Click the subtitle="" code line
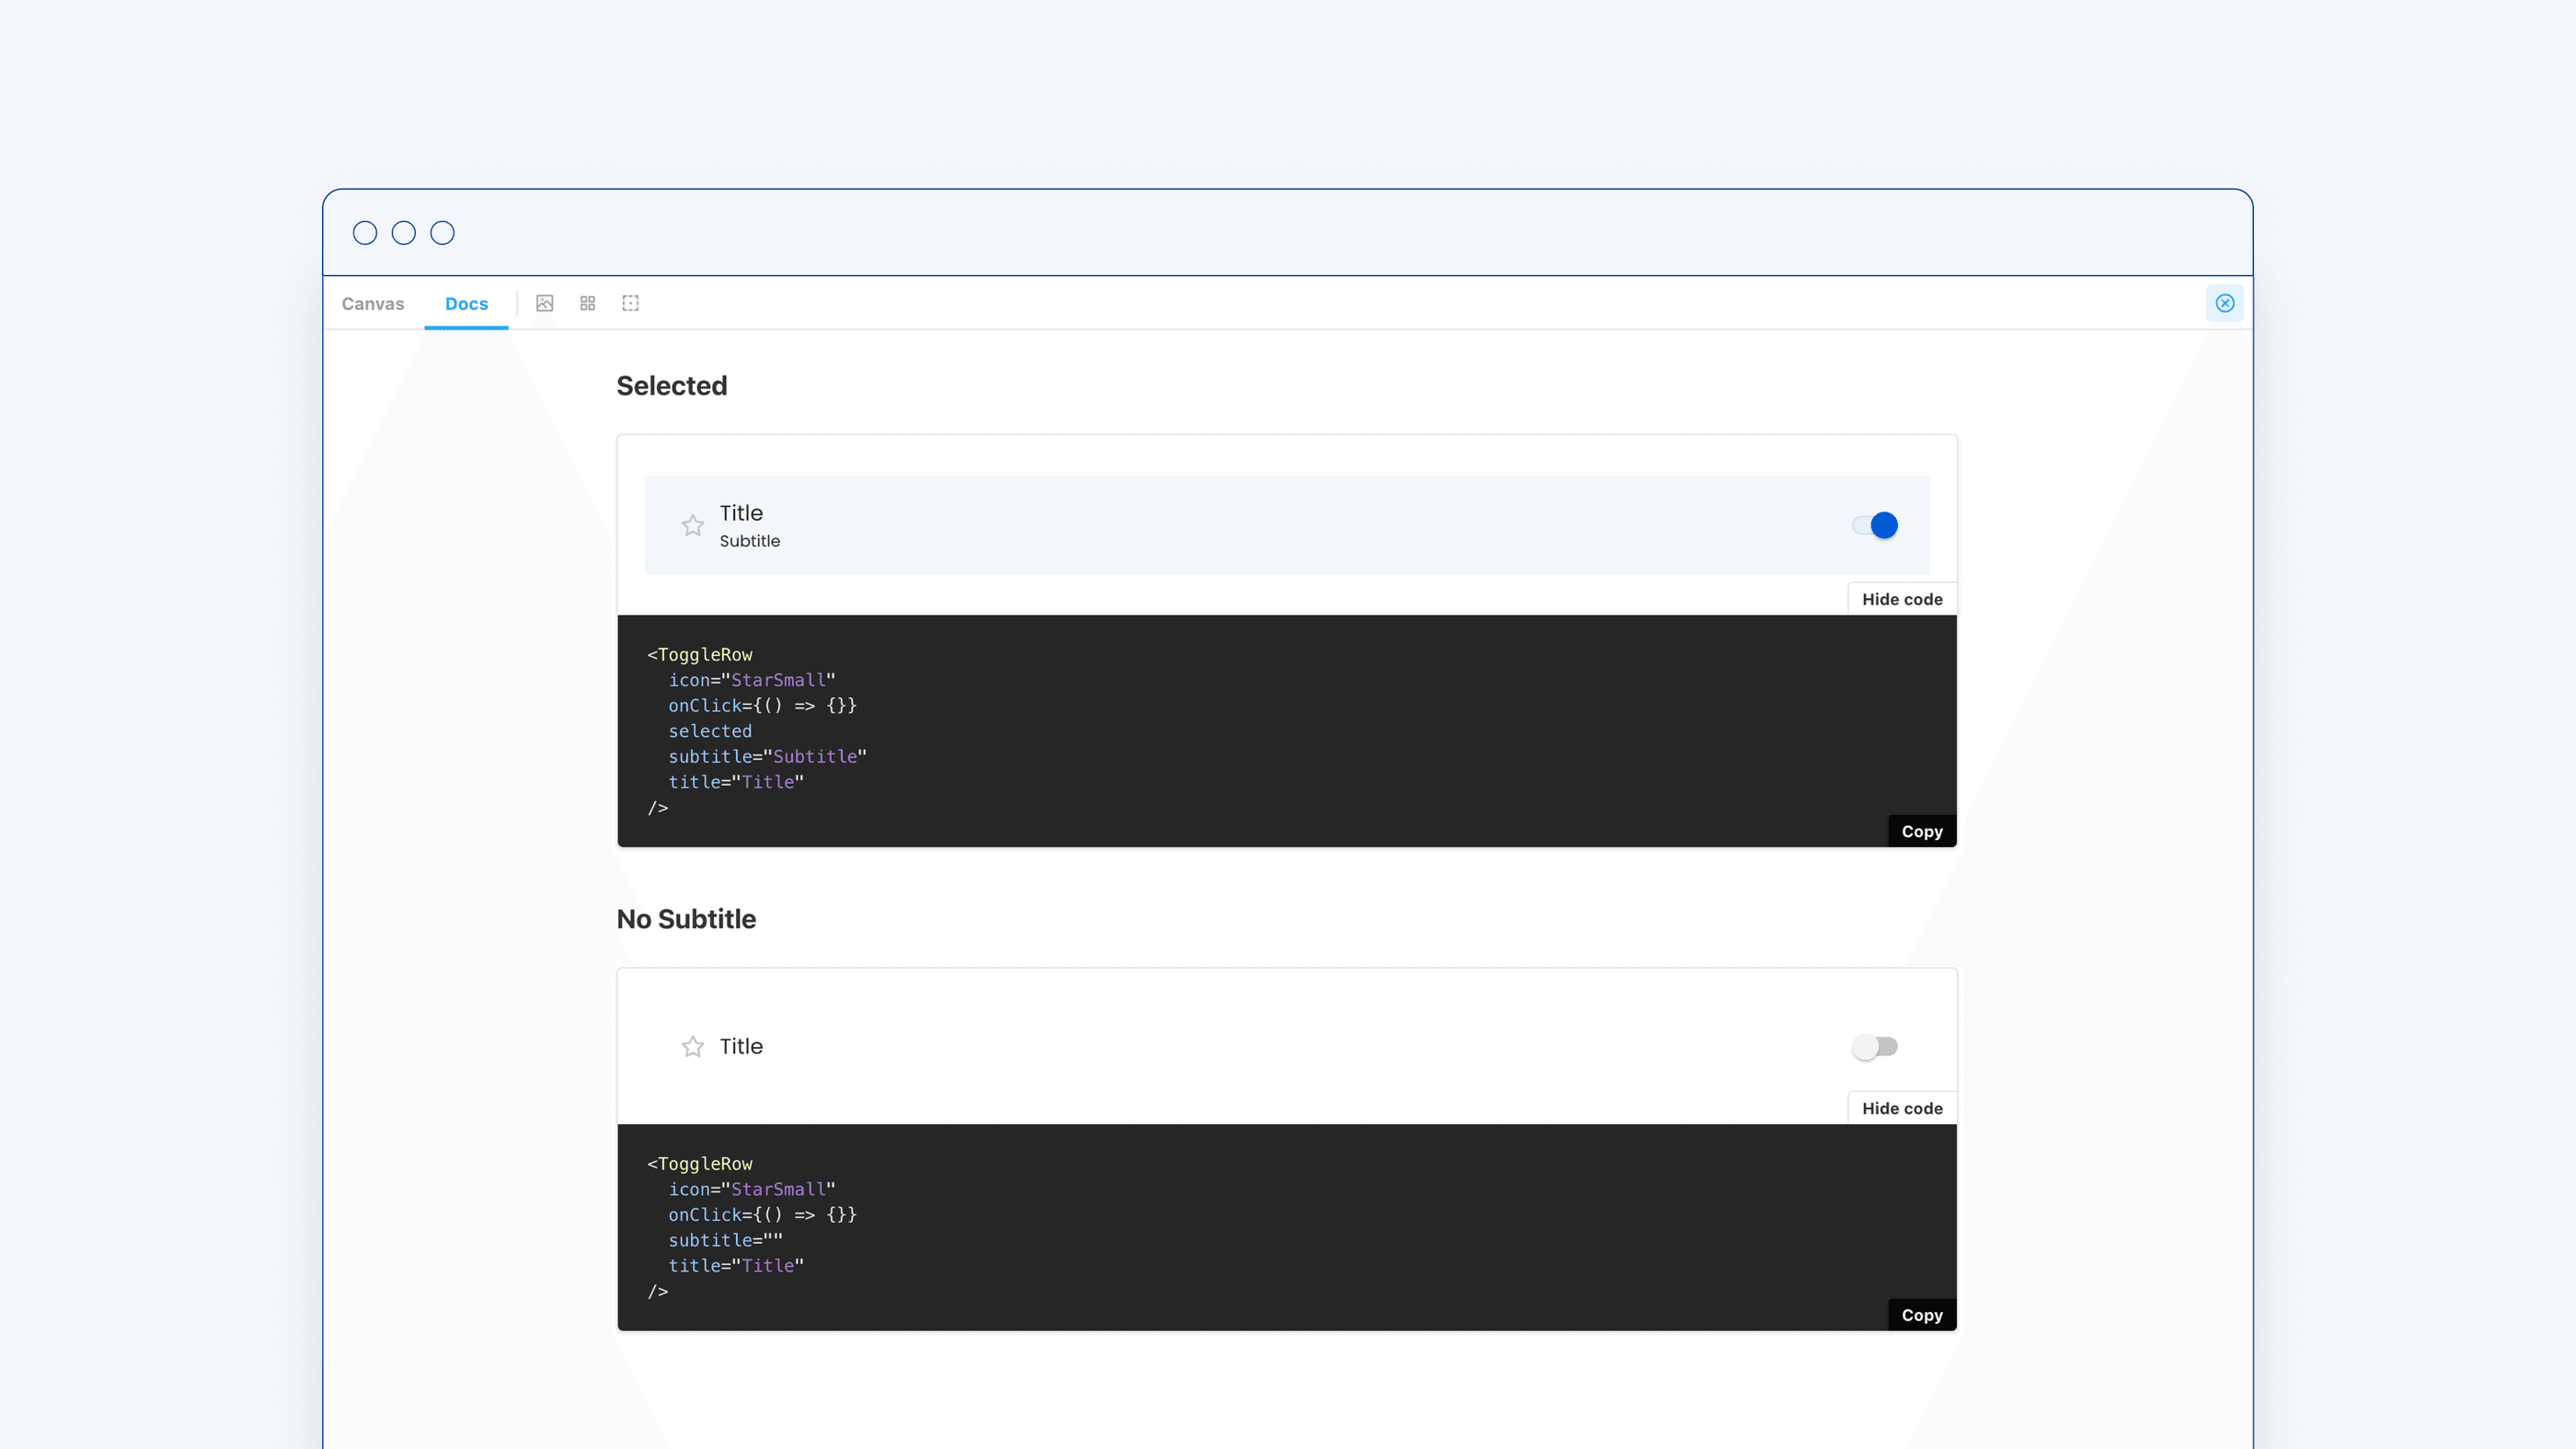 [725, 1240]
